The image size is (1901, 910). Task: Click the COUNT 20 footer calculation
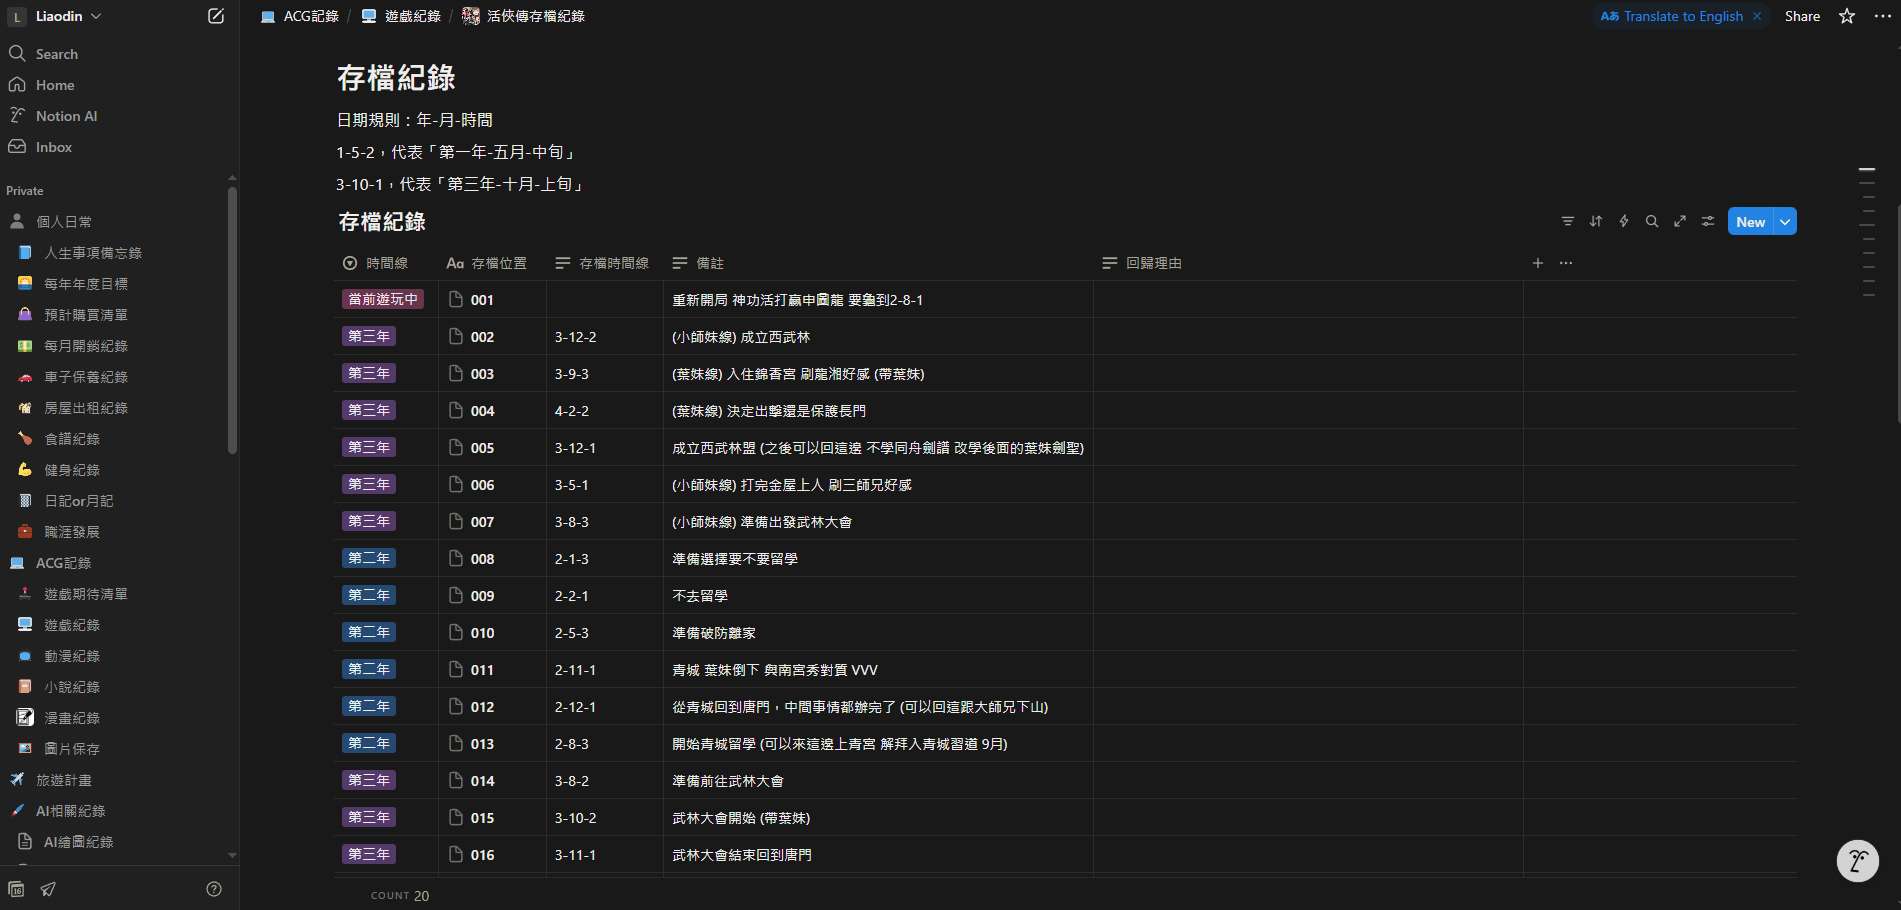coord(400,896)
